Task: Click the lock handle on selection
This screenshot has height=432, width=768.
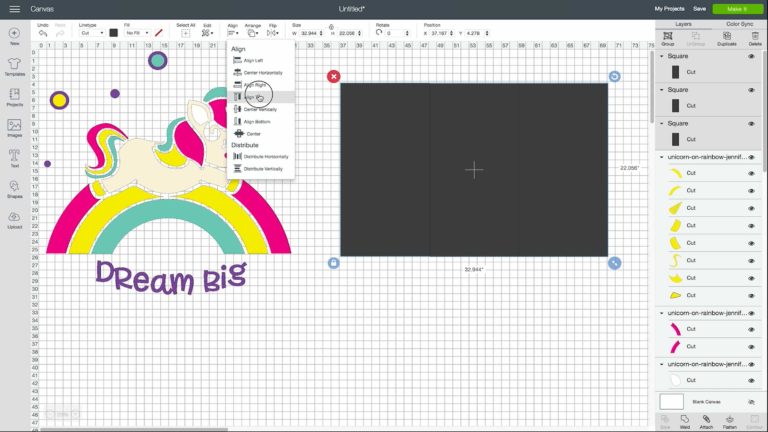Action: click(334, 263)
